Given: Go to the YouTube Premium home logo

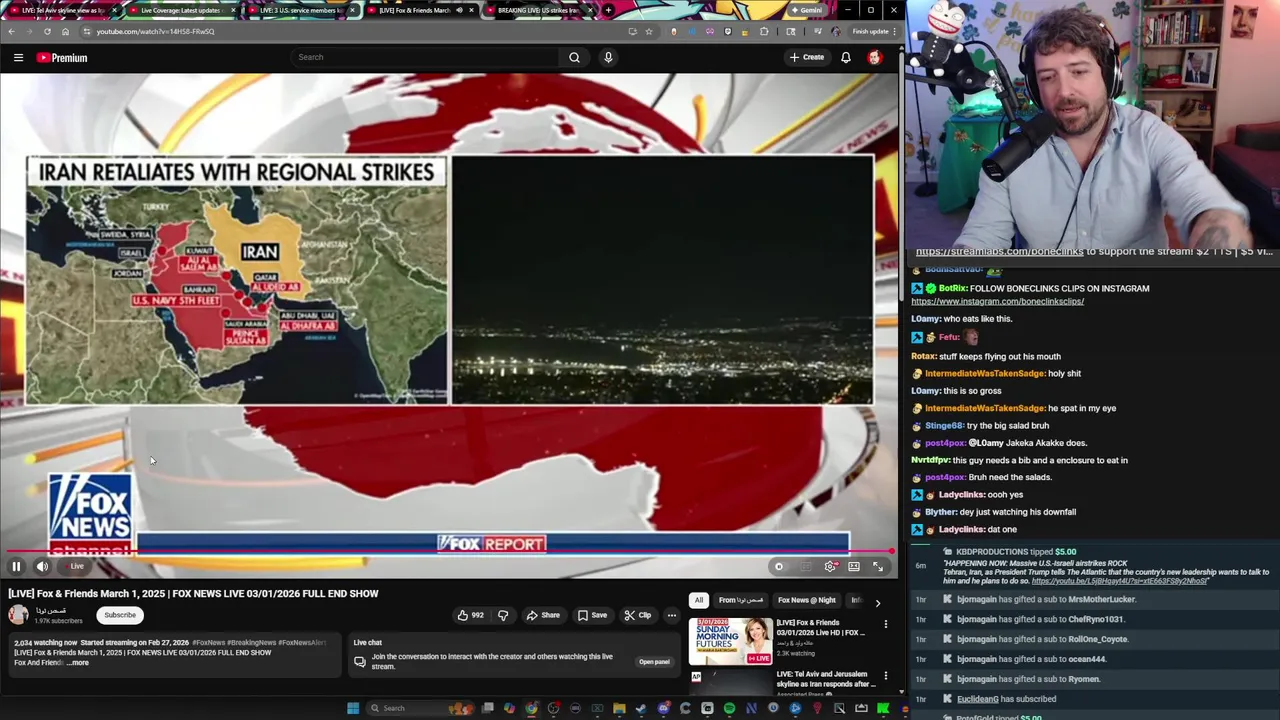Looking at the screenshot, I should pos(62,58).
